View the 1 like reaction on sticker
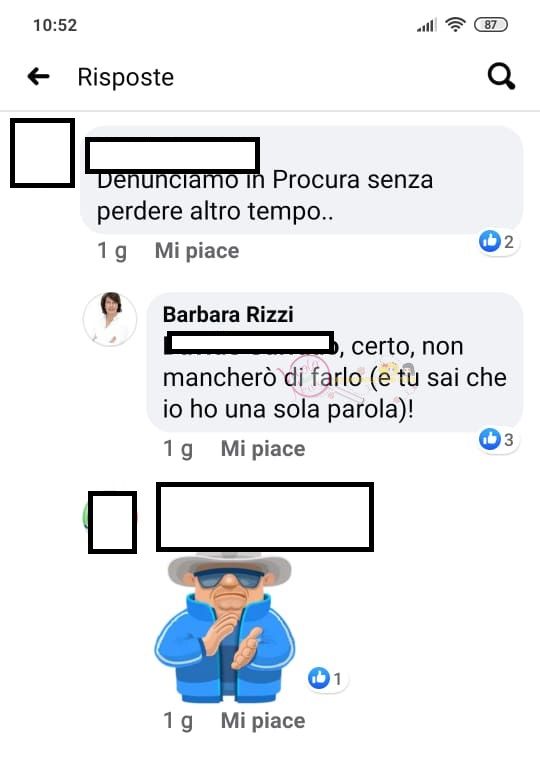The width and height of the screenshot is (540, 768). (x=326, y=678)
